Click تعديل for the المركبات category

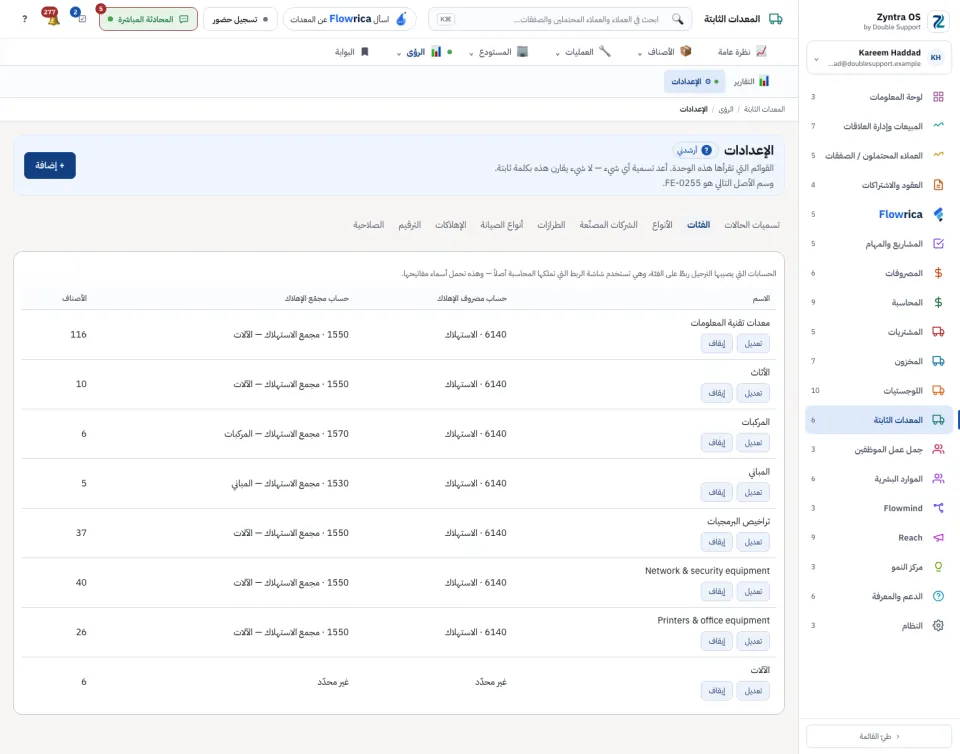tap(753, 442)
